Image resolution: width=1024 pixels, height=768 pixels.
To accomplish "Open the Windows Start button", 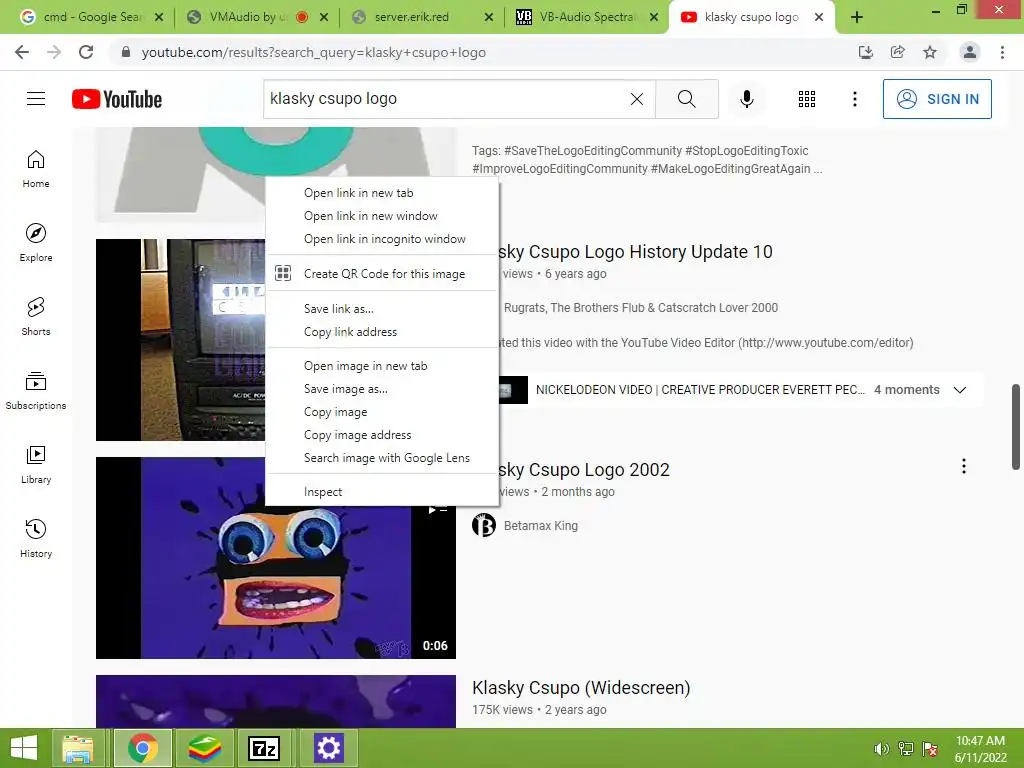I will pos(24,748).
